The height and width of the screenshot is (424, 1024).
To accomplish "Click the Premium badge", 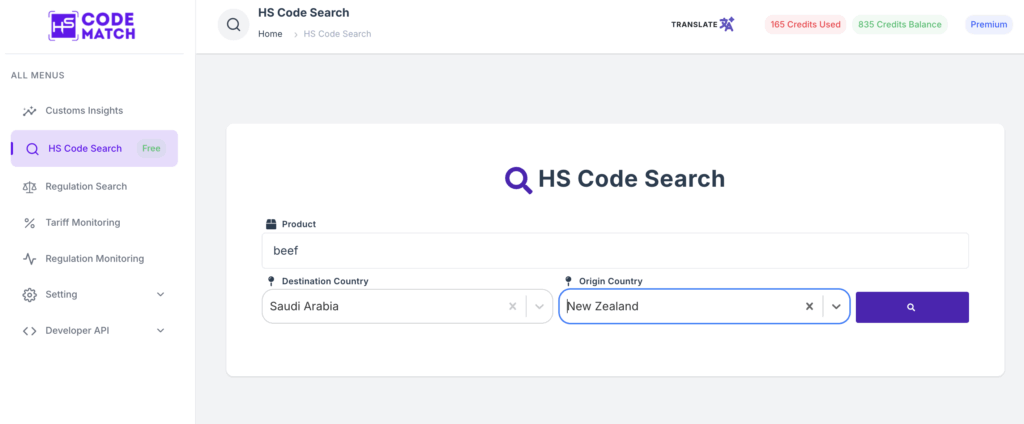I will (x=989, y=25).
